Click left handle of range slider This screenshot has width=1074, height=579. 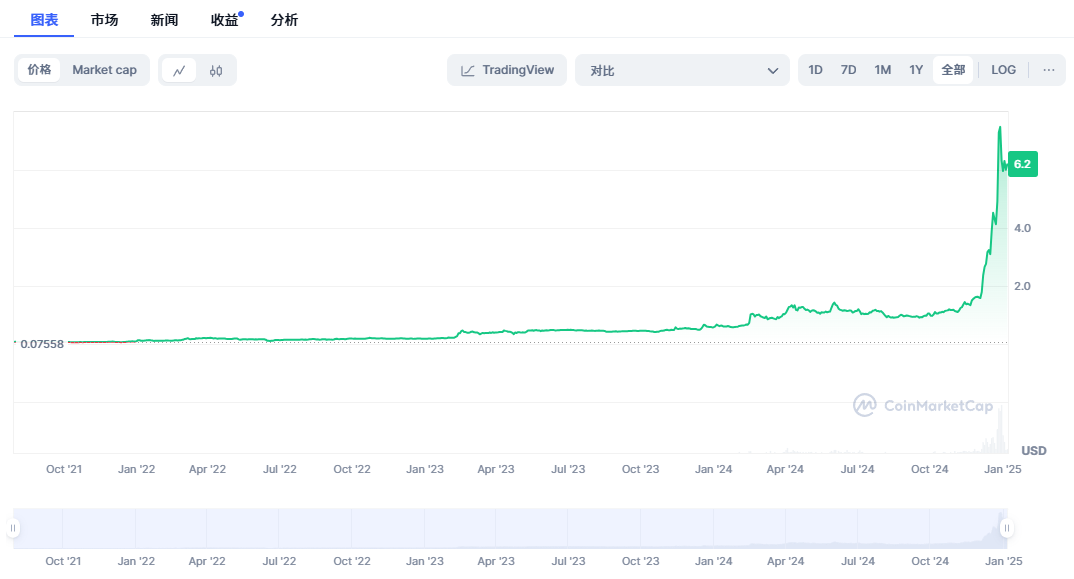tap(14, 528)
